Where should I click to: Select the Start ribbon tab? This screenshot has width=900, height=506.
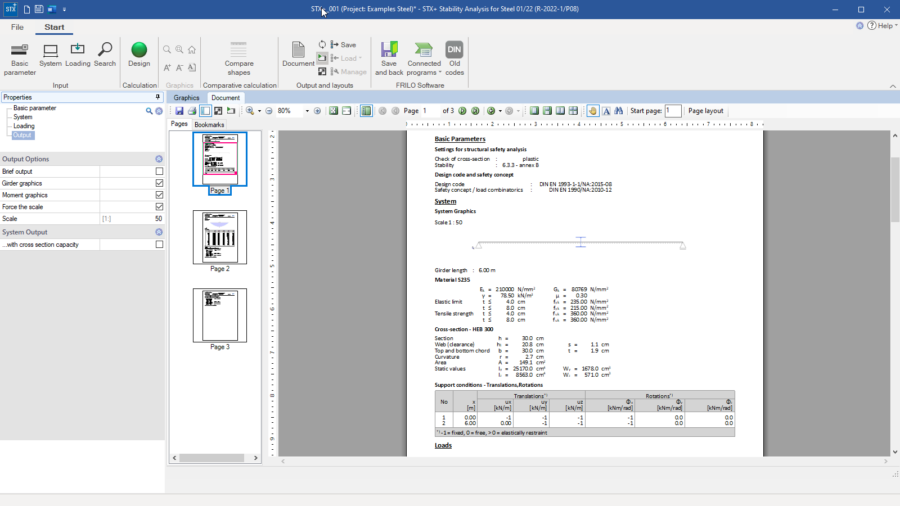pos(55,27)
